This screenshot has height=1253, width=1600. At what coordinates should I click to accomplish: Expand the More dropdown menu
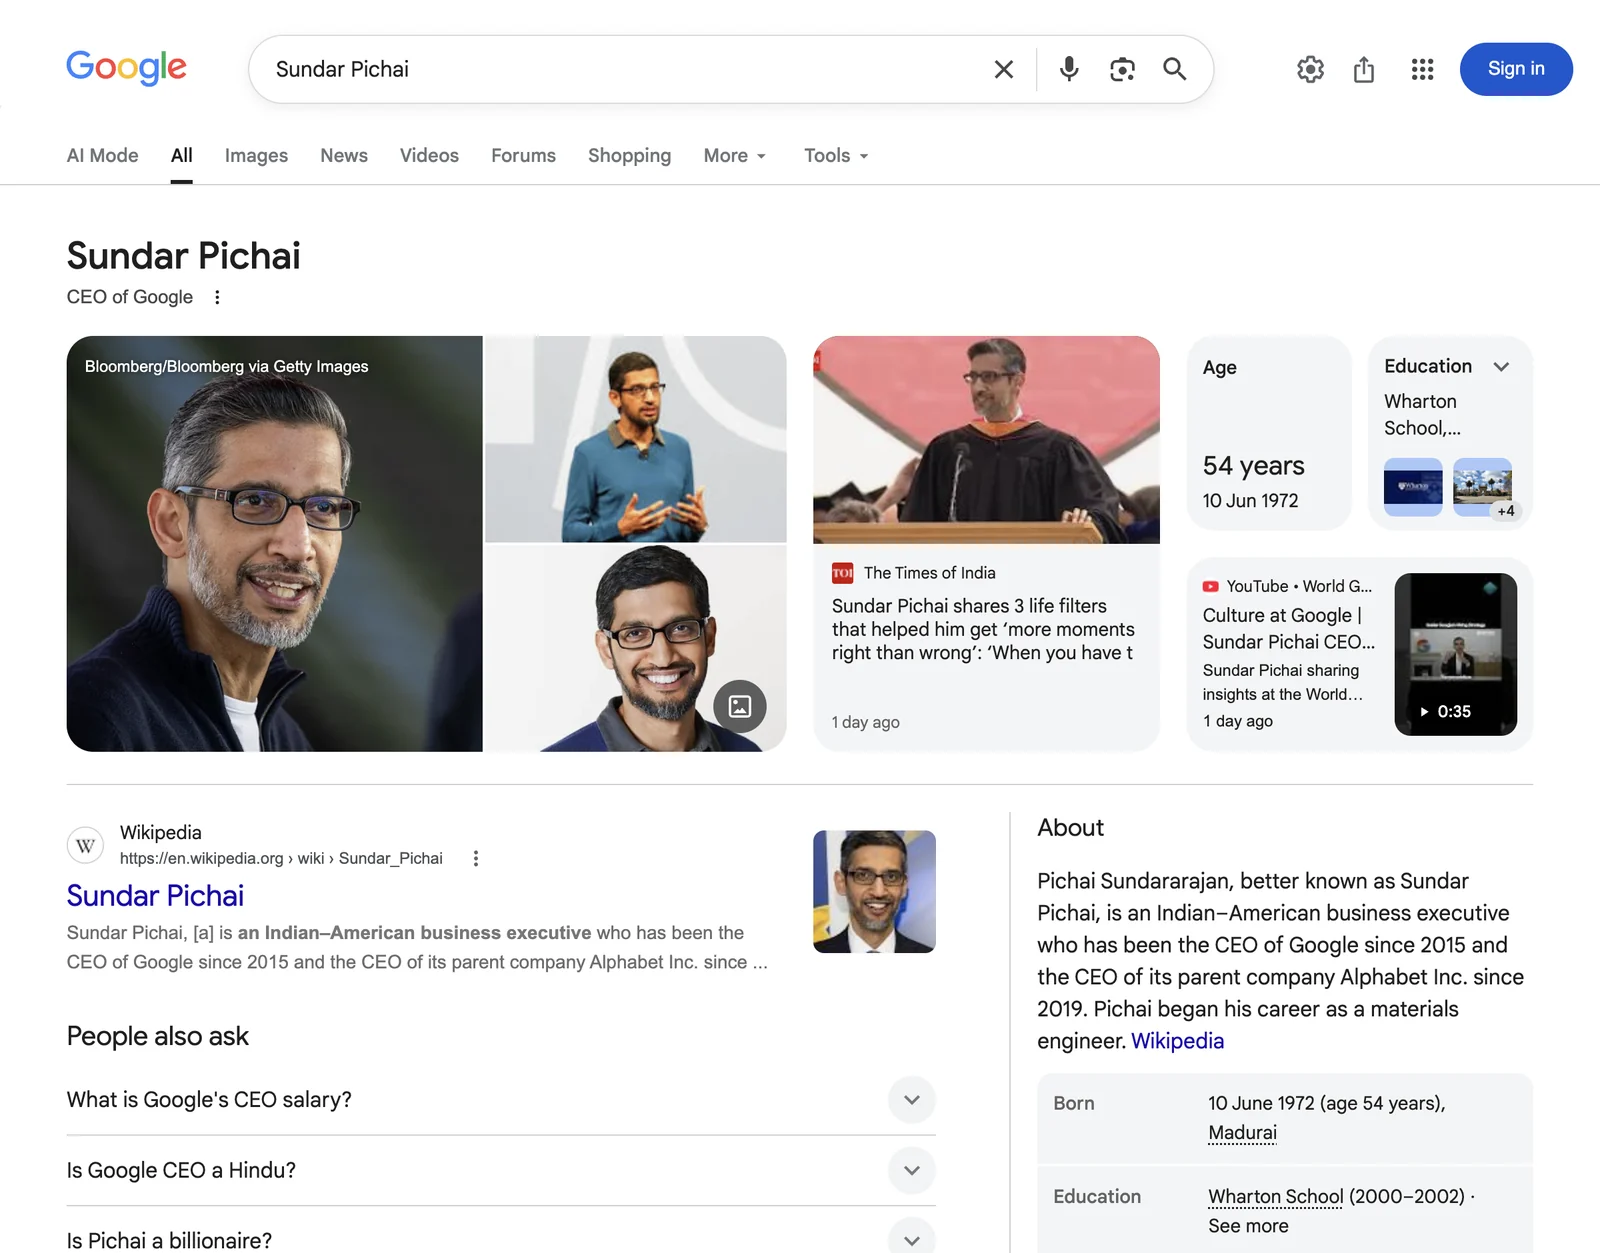pyautogui.click(x=735, y=155)
